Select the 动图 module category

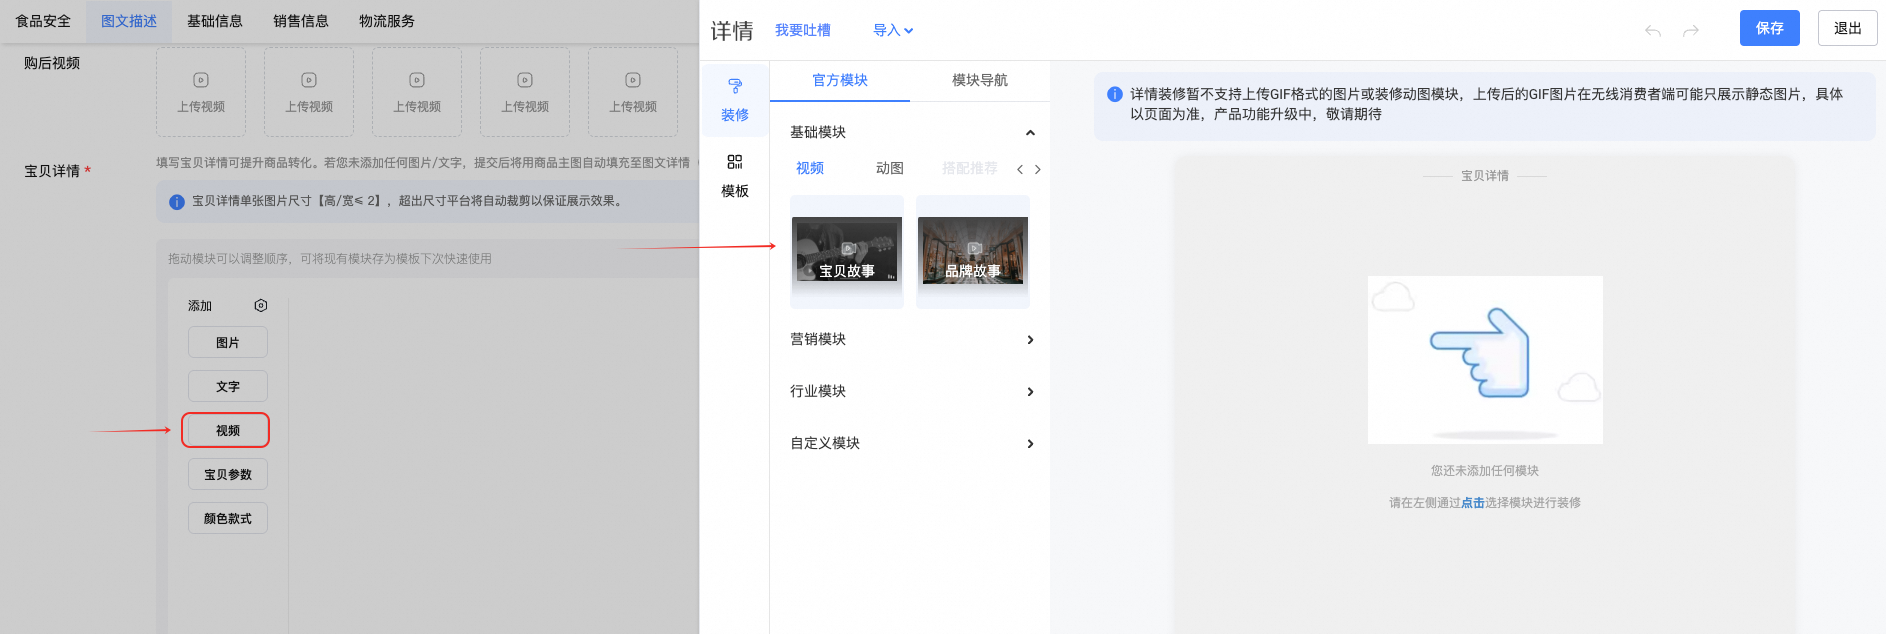(890, 168)
